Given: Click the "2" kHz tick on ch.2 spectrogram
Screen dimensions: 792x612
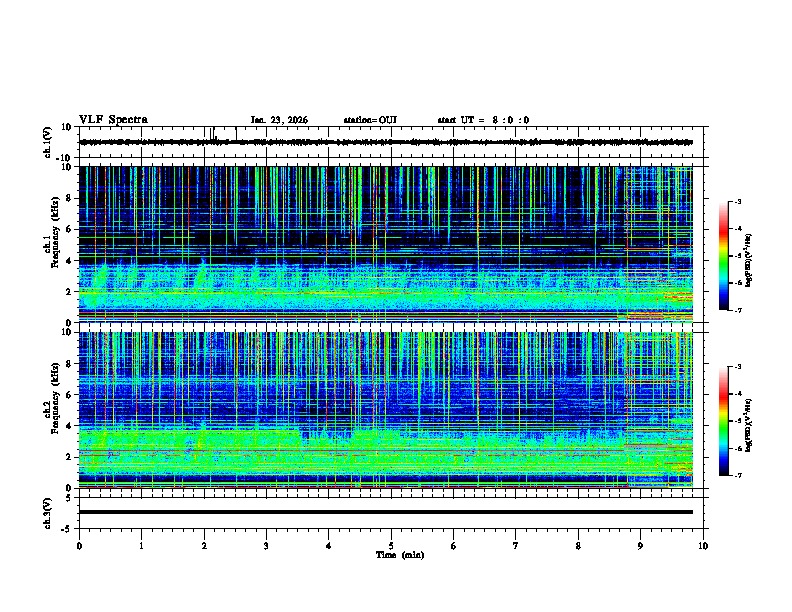Looking at the screenshot, I should pyautogui.click(x=69, y=457).
